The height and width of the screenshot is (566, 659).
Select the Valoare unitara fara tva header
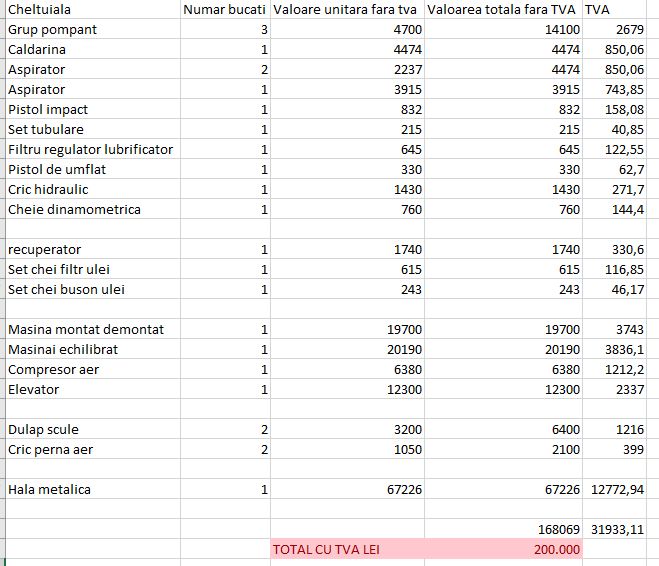[x=347, y=9]
